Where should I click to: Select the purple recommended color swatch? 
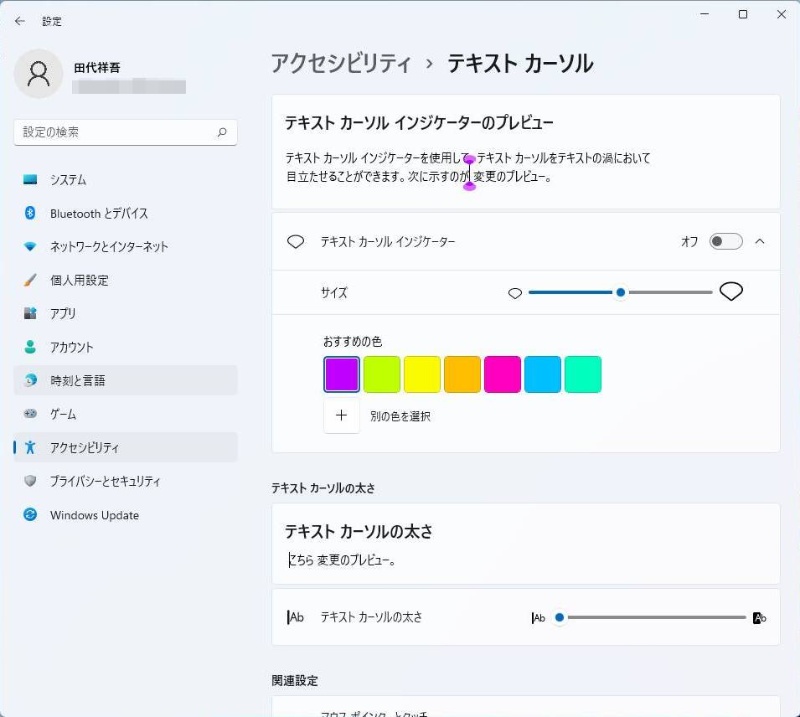point(341,374)
